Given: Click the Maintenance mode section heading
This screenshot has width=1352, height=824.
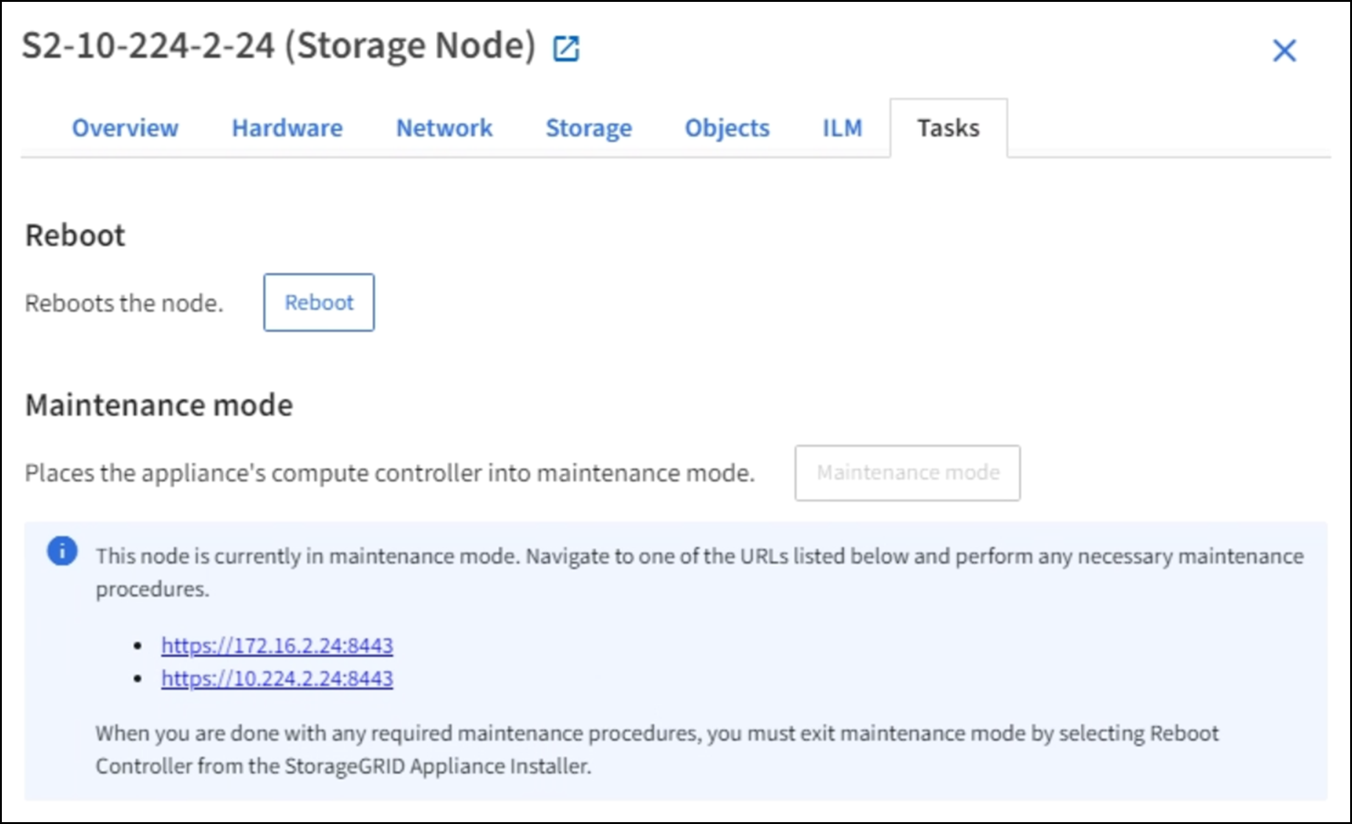Looking at the screenshot, I should pos(159,405).
